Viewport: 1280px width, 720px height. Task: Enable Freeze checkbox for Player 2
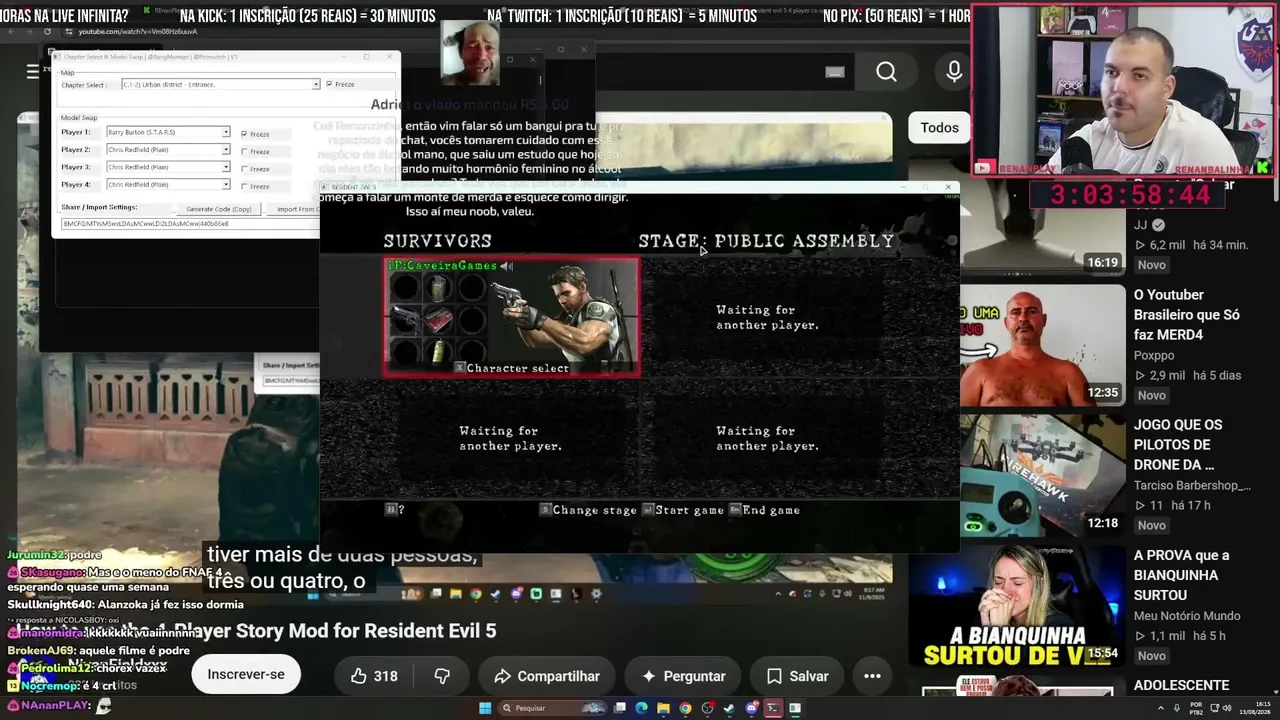(x=244, y=151)
